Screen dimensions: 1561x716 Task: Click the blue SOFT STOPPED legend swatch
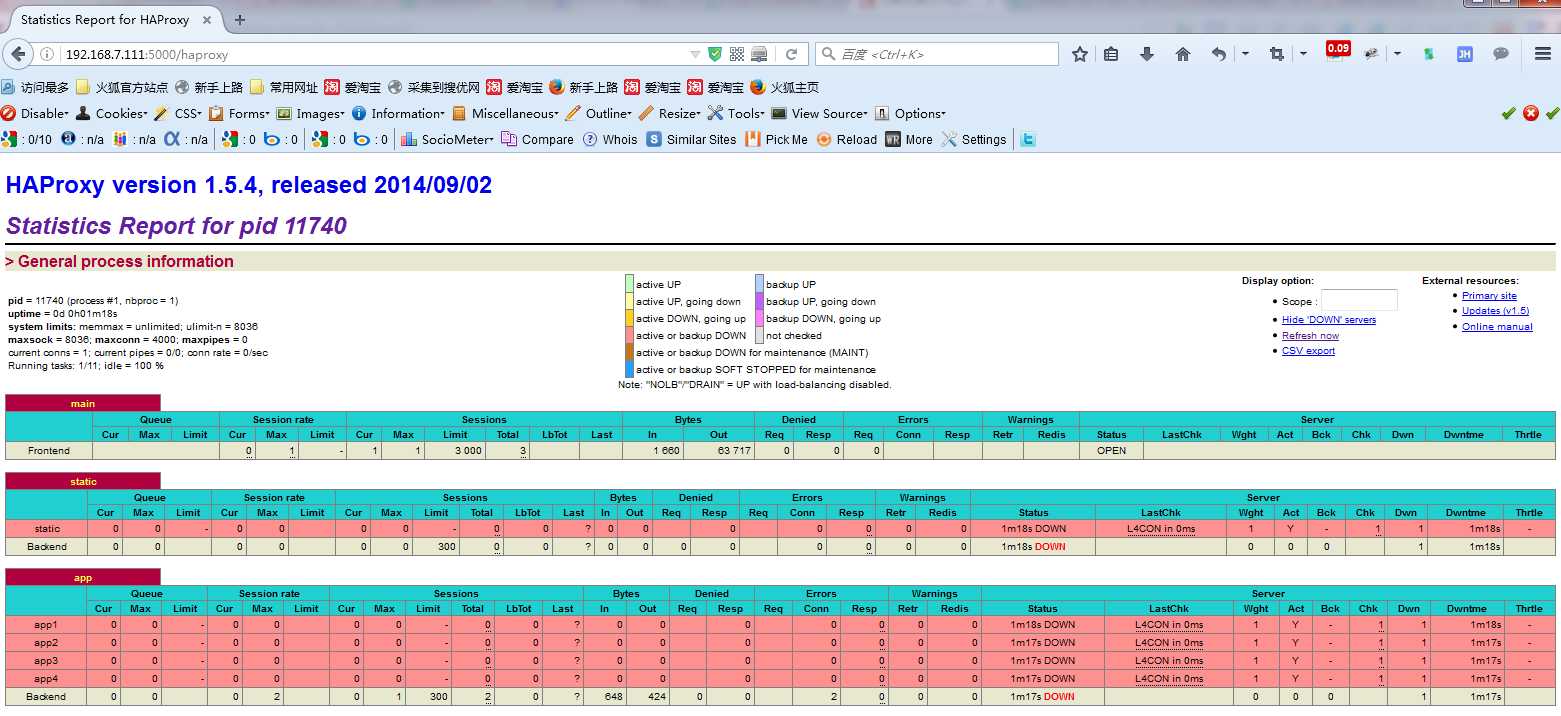pos(630,369)
